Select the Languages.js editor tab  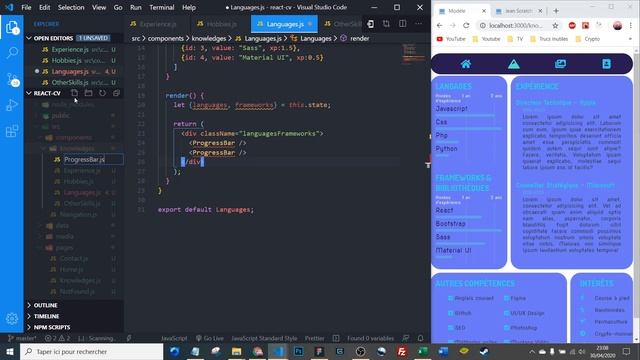tap(284, 24)
